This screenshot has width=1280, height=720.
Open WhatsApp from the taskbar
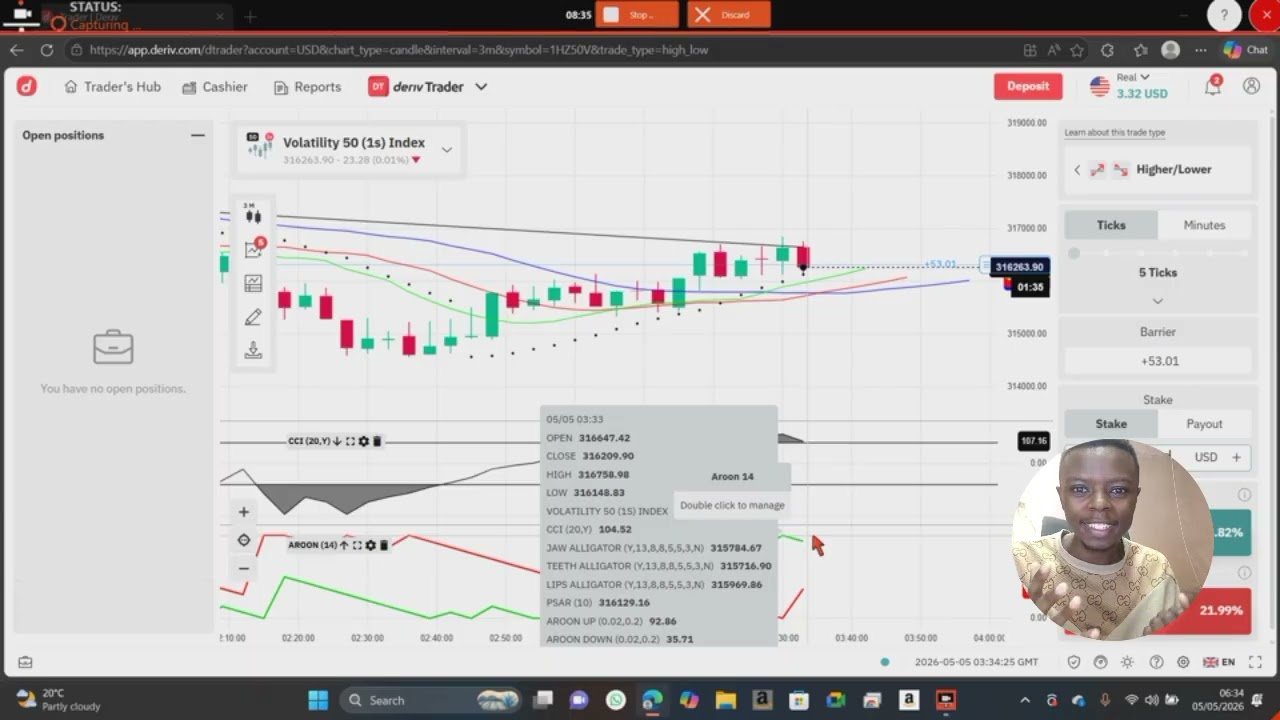pos(615,699)
